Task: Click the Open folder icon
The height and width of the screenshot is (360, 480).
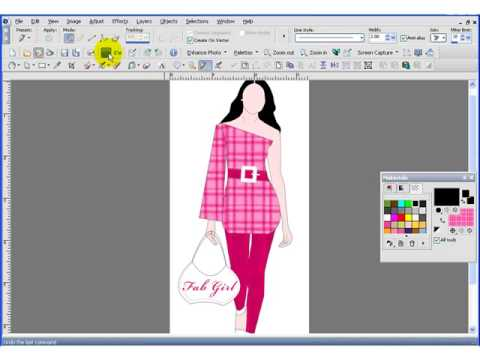Action: click(x=27, y=53)
